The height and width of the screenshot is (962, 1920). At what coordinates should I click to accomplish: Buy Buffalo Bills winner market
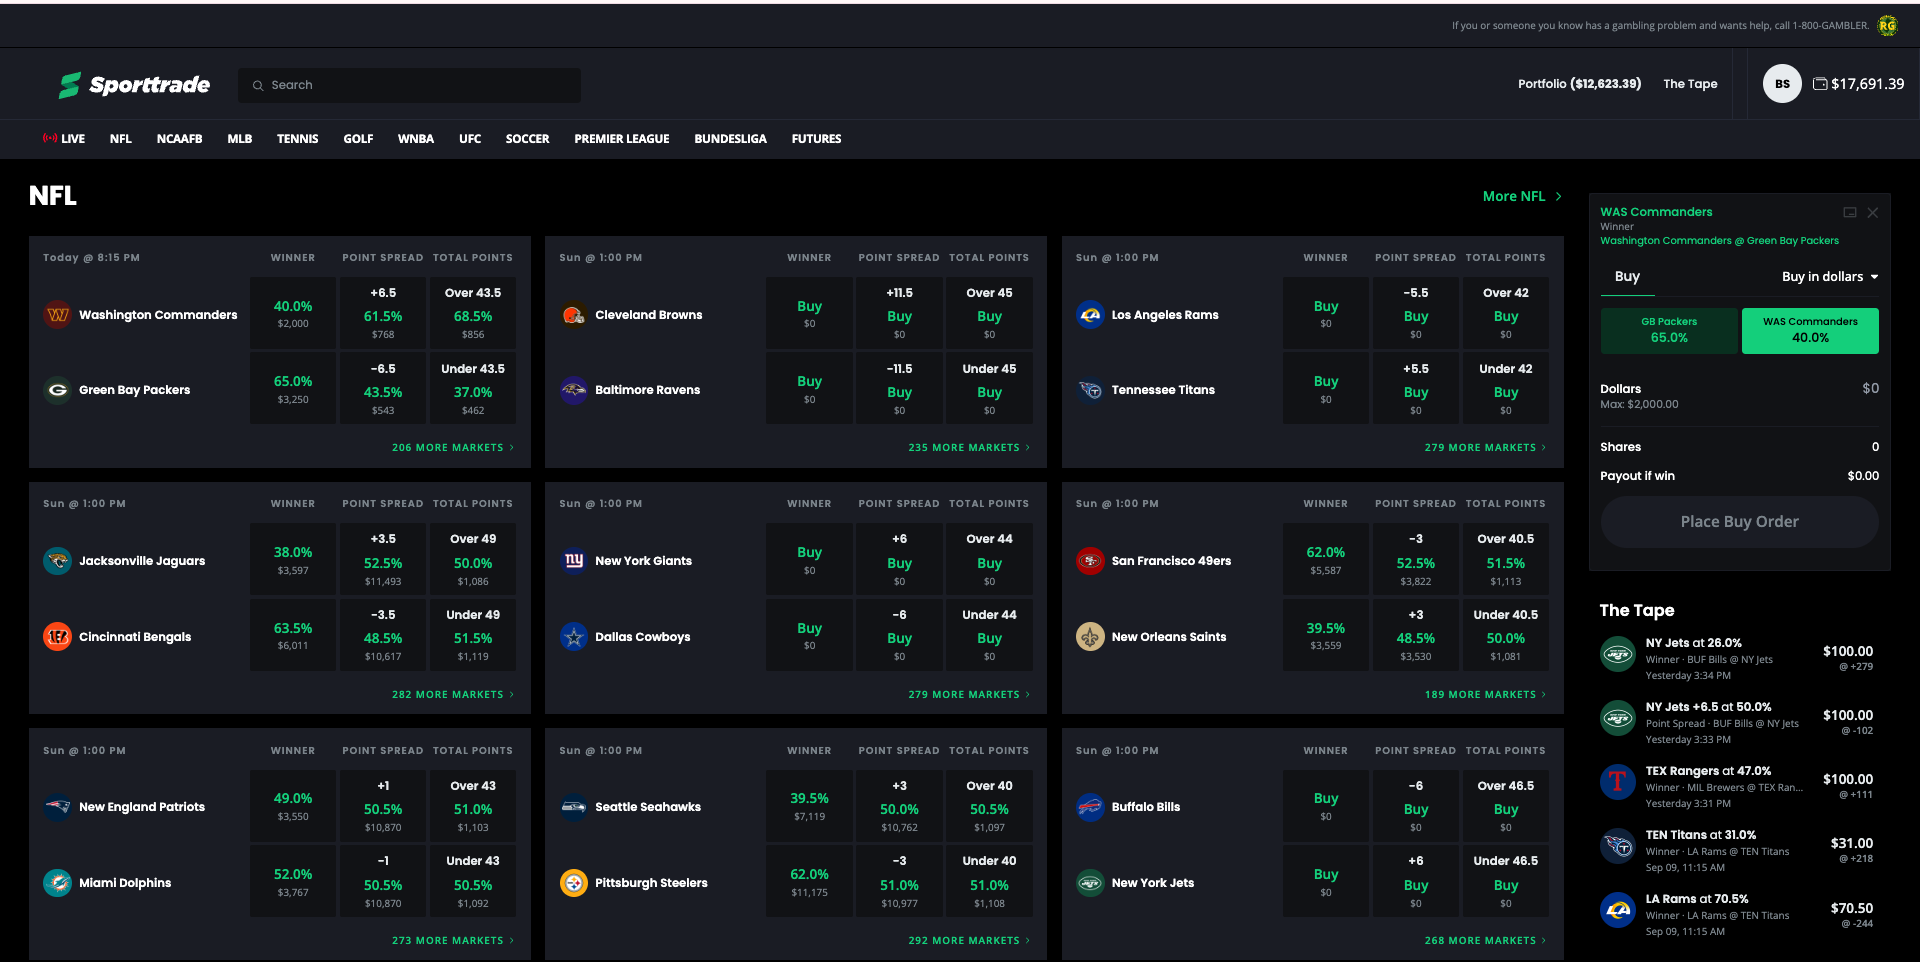[1326, 806]
